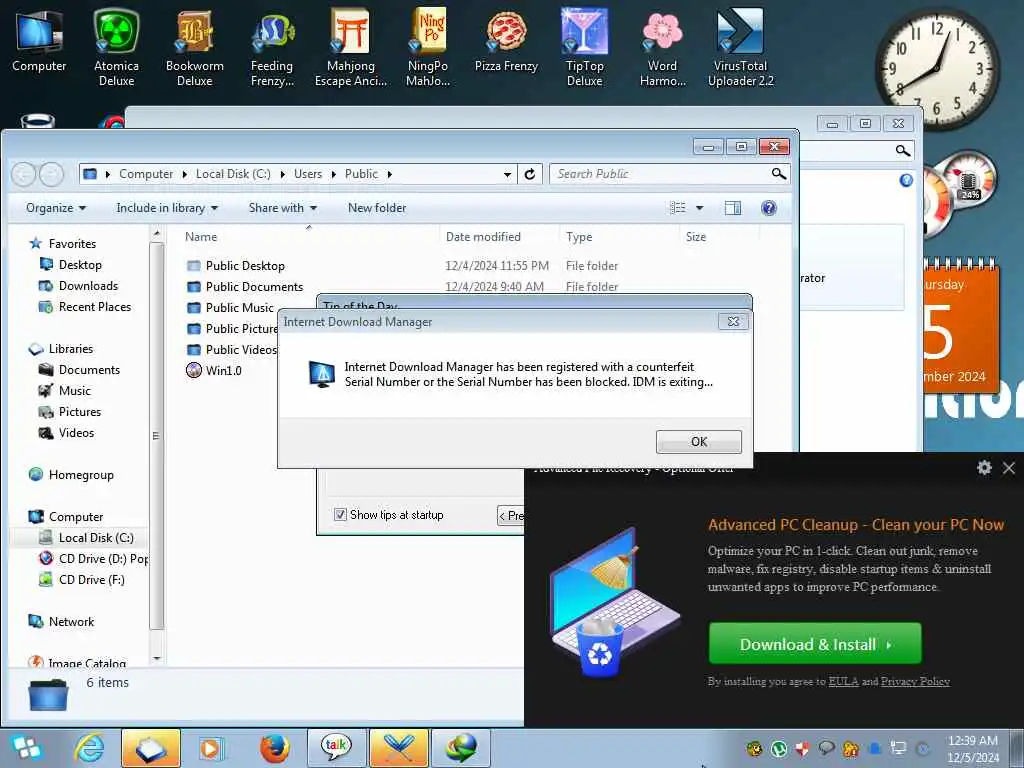Select Documents under Libraries
1024x768 pixels.
89,370
